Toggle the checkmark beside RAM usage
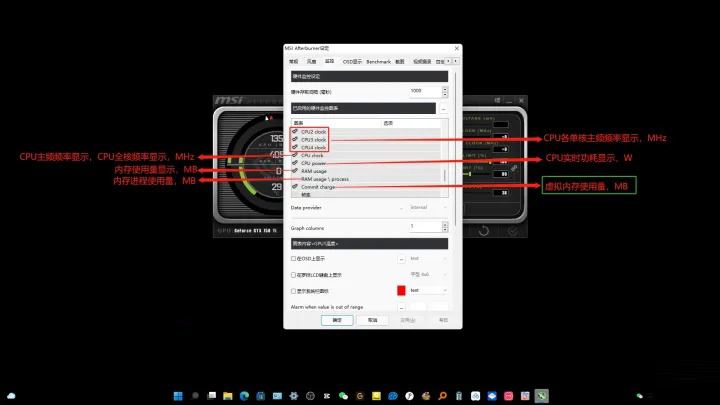Screen dimensions: 720x405 tap(295, 170)
